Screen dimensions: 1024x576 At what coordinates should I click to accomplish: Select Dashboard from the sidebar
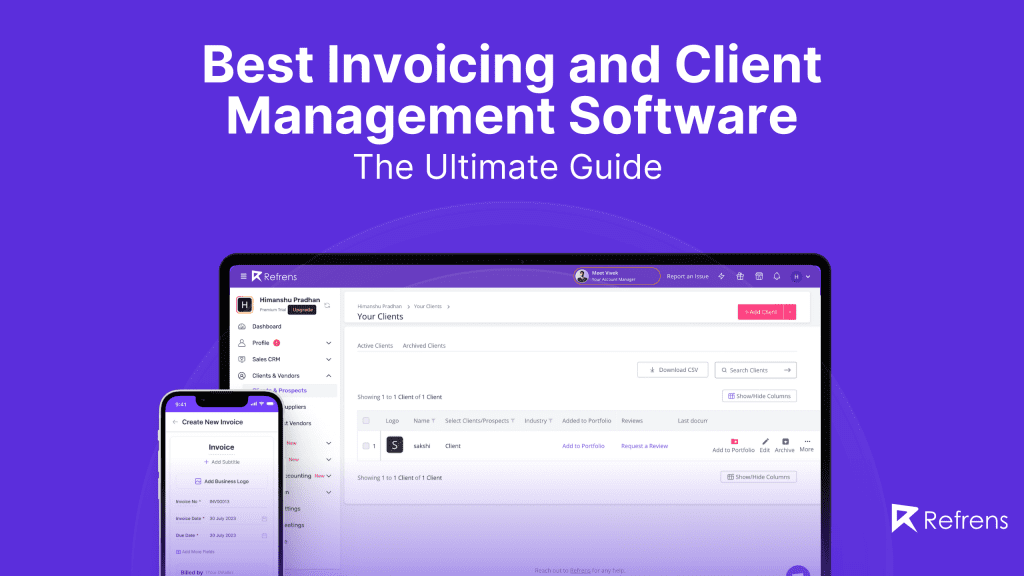pos(266,326)
